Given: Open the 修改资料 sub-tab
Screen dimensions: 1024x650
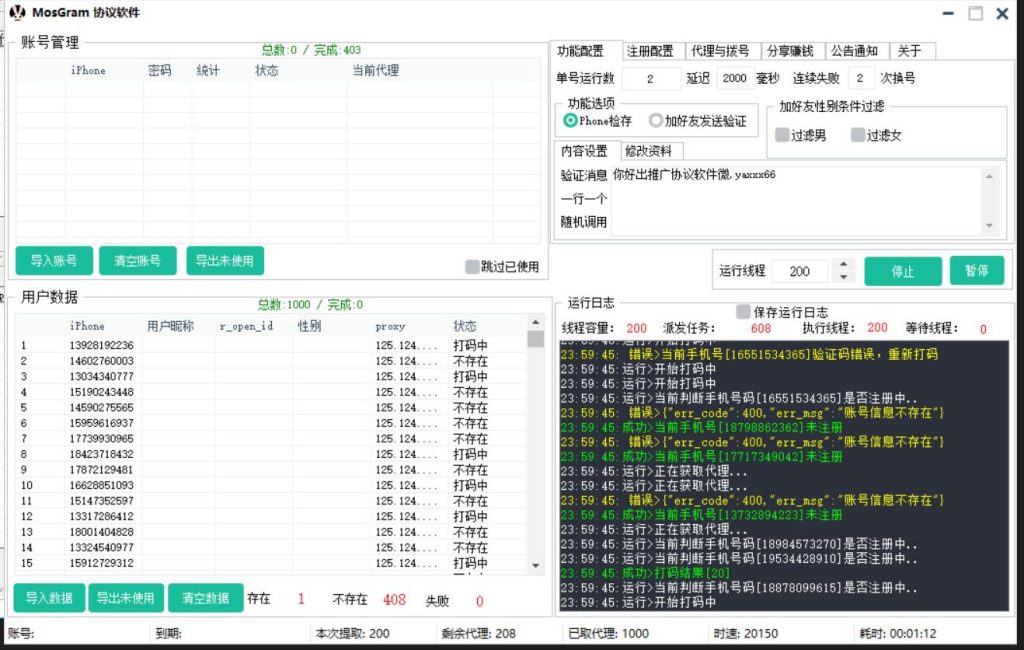Looking at the screenshot, I should point(648,151).
